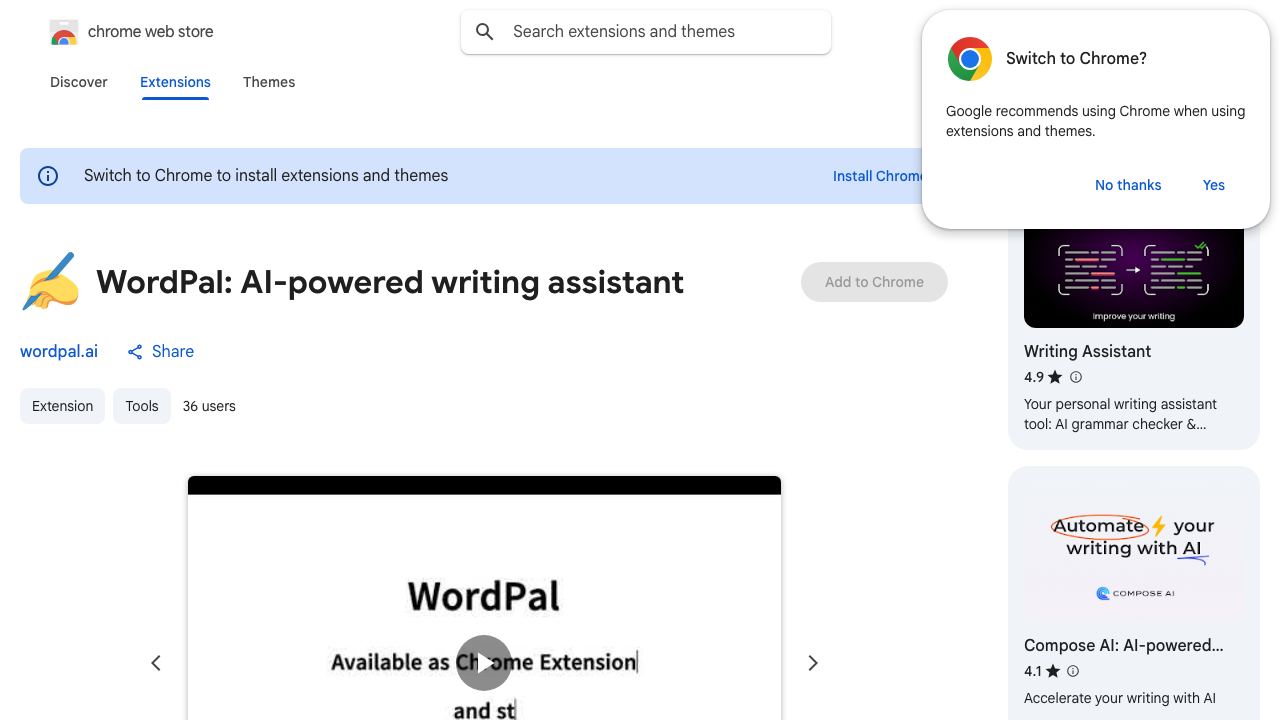Click the WordPal extension title heading
Screen dimensions: 1280x720
[390, 282]
